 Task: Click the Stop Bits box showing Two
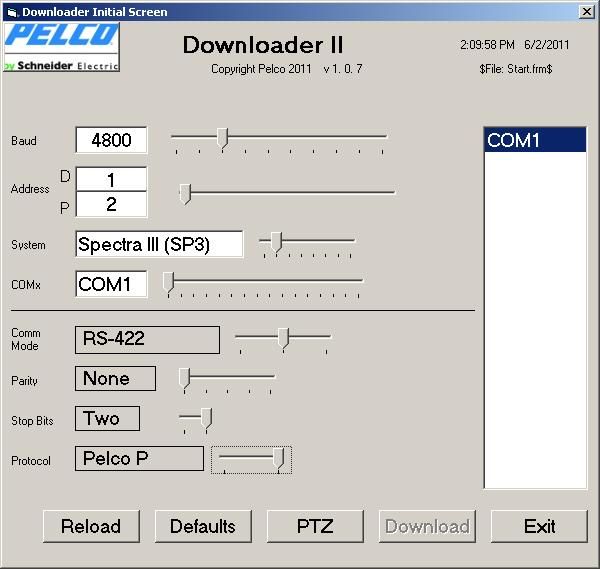pyautogui.click(x=108, y=419)
